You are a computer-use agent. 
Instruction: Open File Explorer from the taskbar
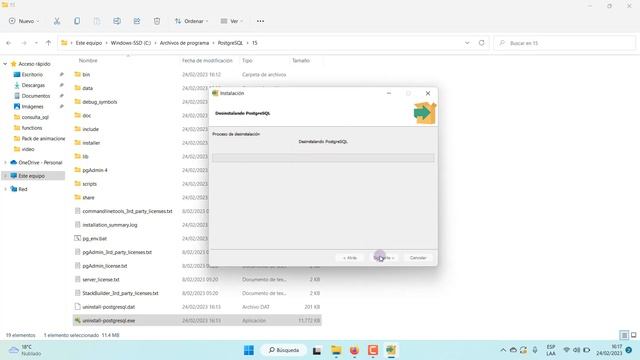click(336, 350)
